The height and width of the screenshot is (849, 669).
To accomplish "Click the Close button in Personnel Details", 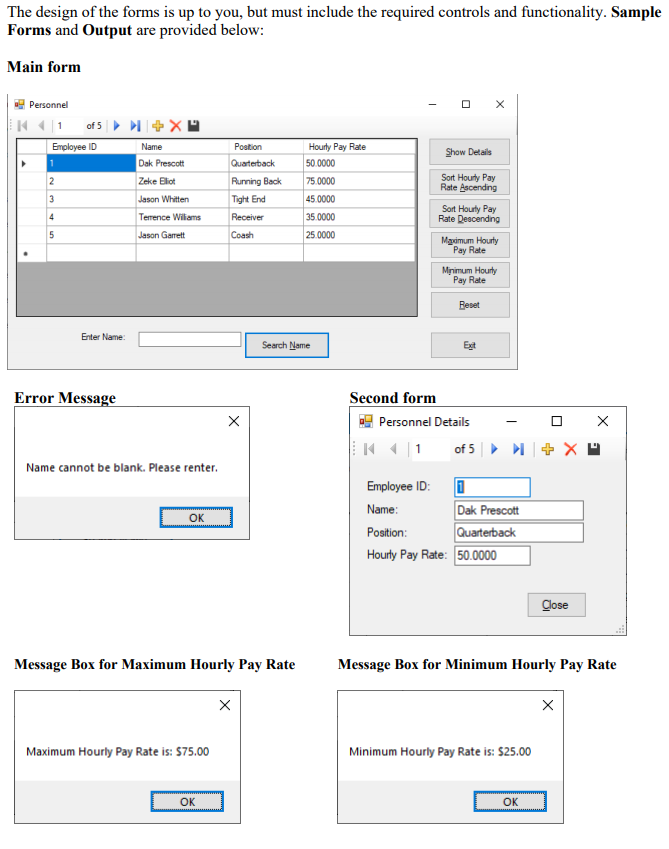I will tap(556, 605).
